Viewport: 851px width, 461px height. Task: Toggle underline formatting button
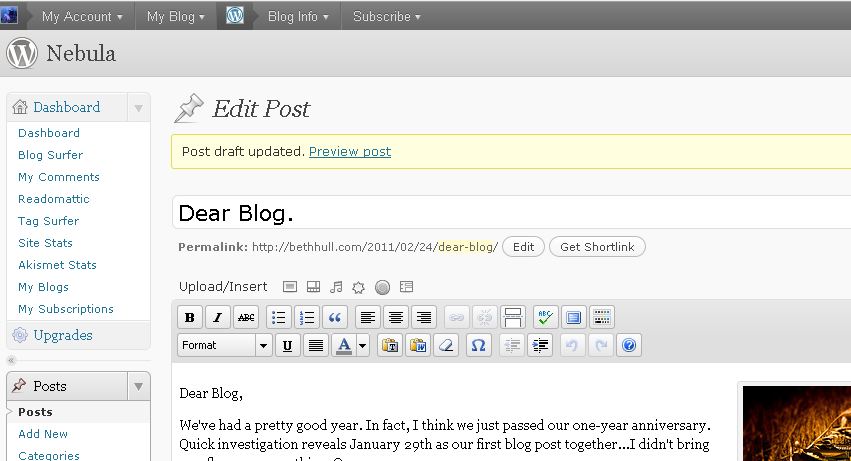(x=288, y=345)
